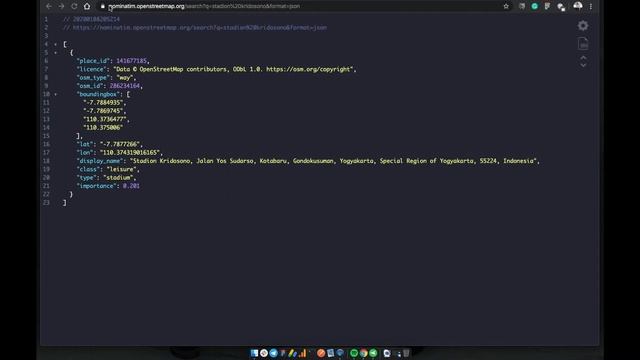Image resolution: width=640 pixels, height=360 pixels.
Task: Collapse all JSON nodes with up chevron
Action: 583,58
